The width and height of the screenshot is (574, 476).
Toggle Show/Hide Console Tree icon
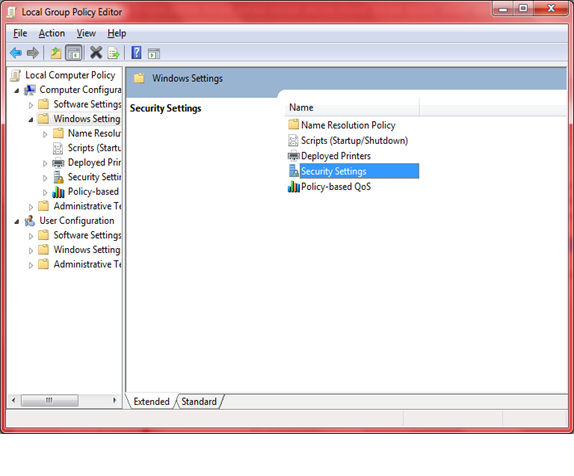[x=74, y=53]
